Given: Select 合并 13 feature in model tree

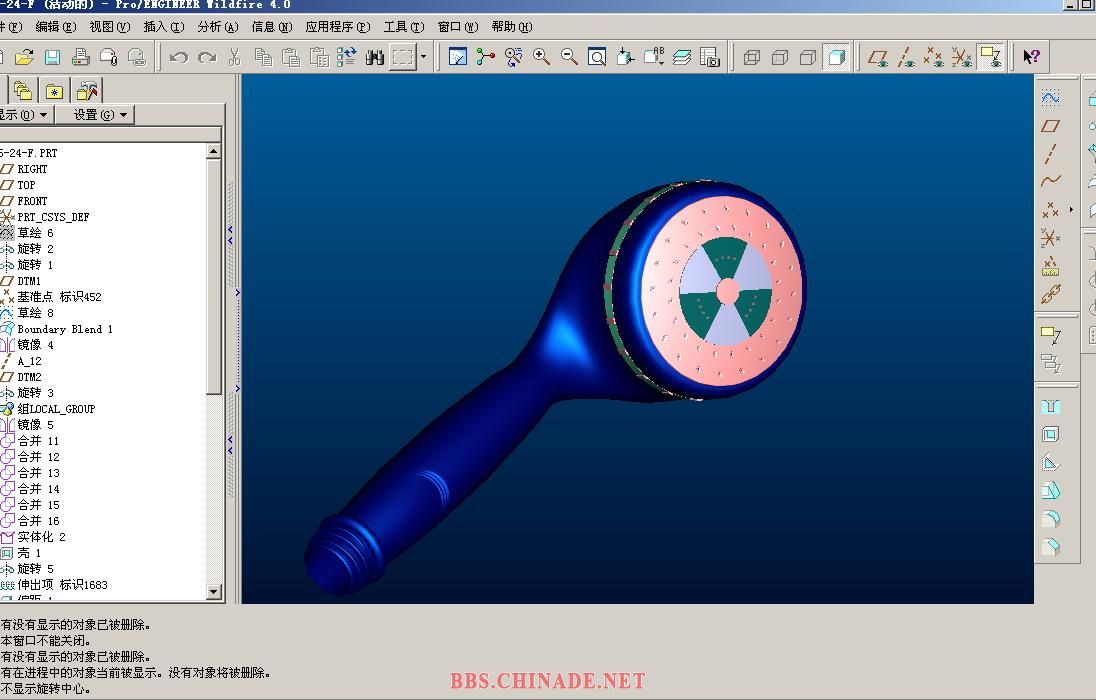Looking at the screenshot, I should tap(38, 473).
